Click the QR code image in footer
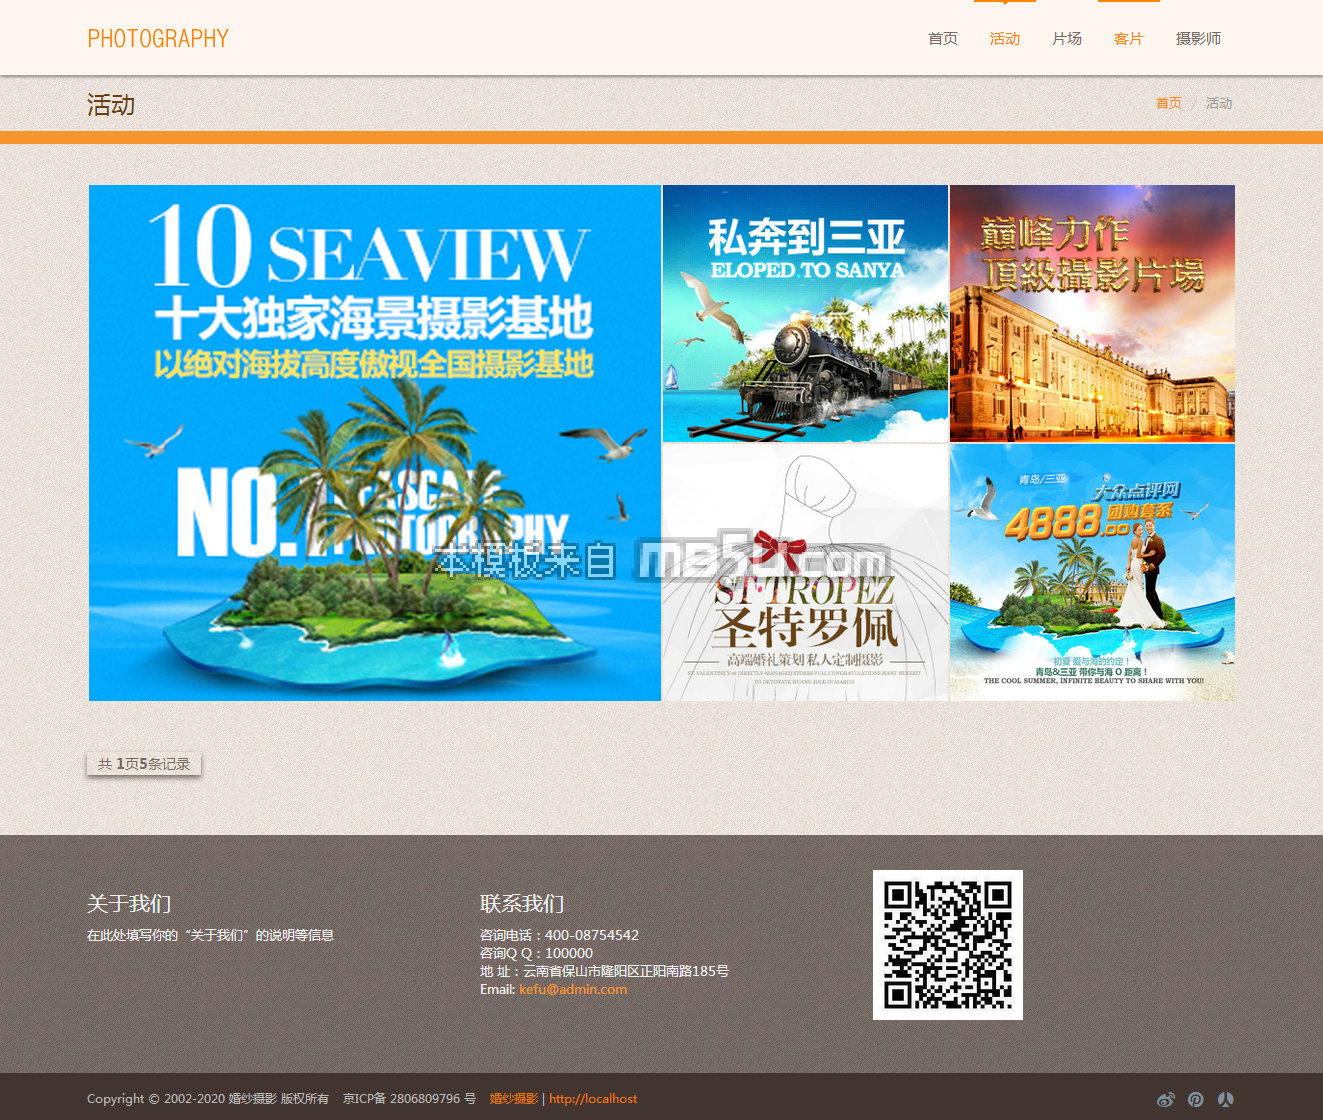1323x1120 pixels. [947, 945]
